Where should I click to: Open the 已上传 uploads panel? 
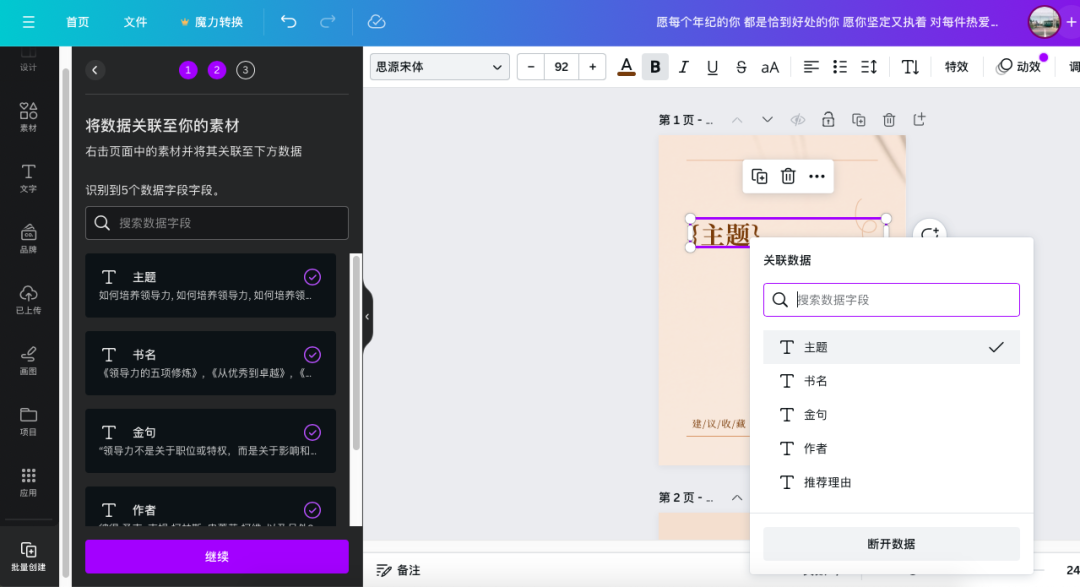pos(28,300)
